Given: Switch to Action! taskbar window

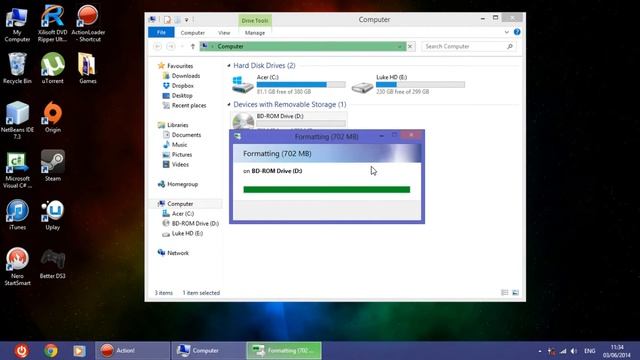Looking at the screenshot, I should (132, 351).
